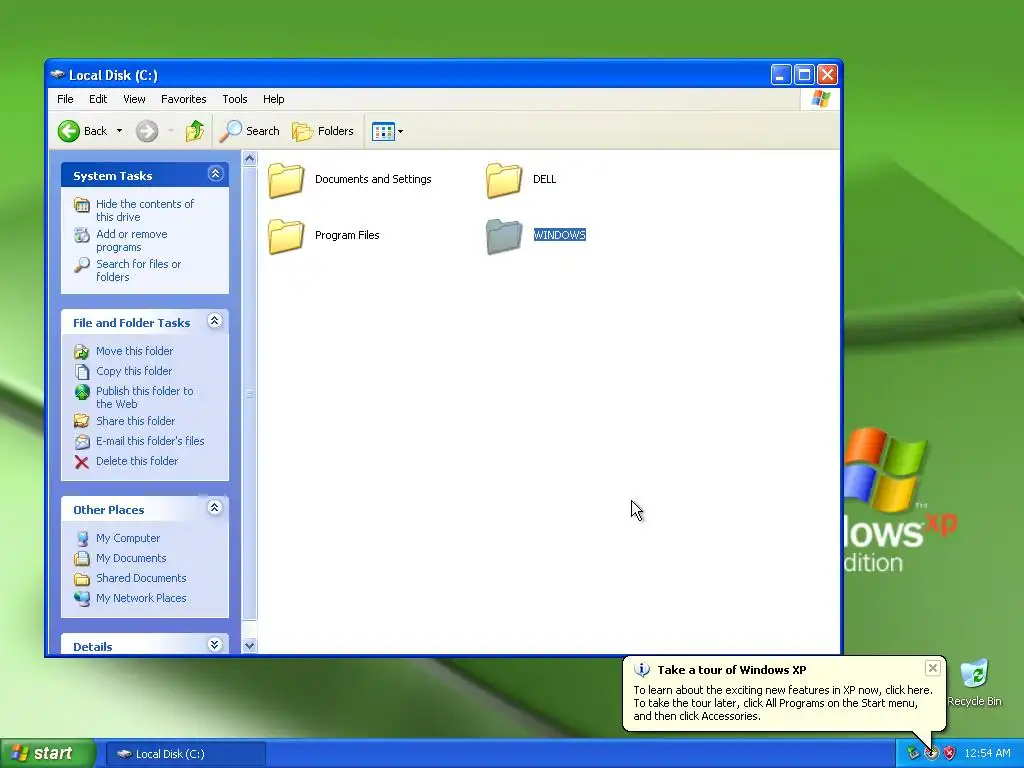Collapse the System Tasks panel
Screen dimensions: 1024x768
(215, 174)
